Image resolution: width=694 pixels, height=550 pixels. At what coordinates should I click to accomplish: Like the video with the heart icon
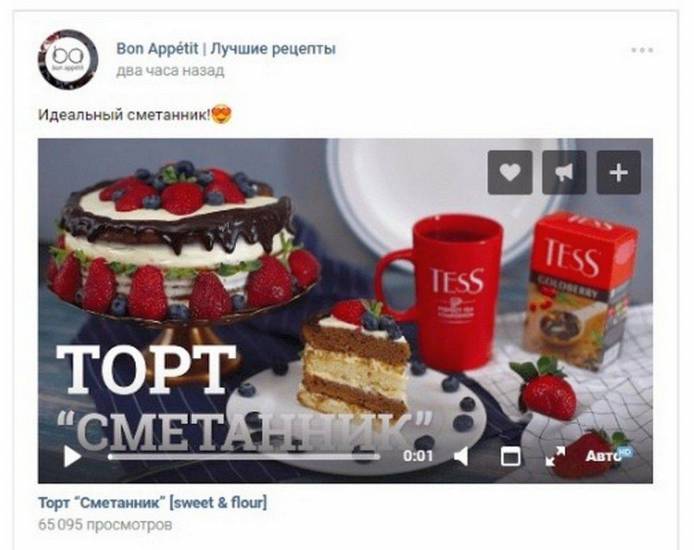pos(510,173)
